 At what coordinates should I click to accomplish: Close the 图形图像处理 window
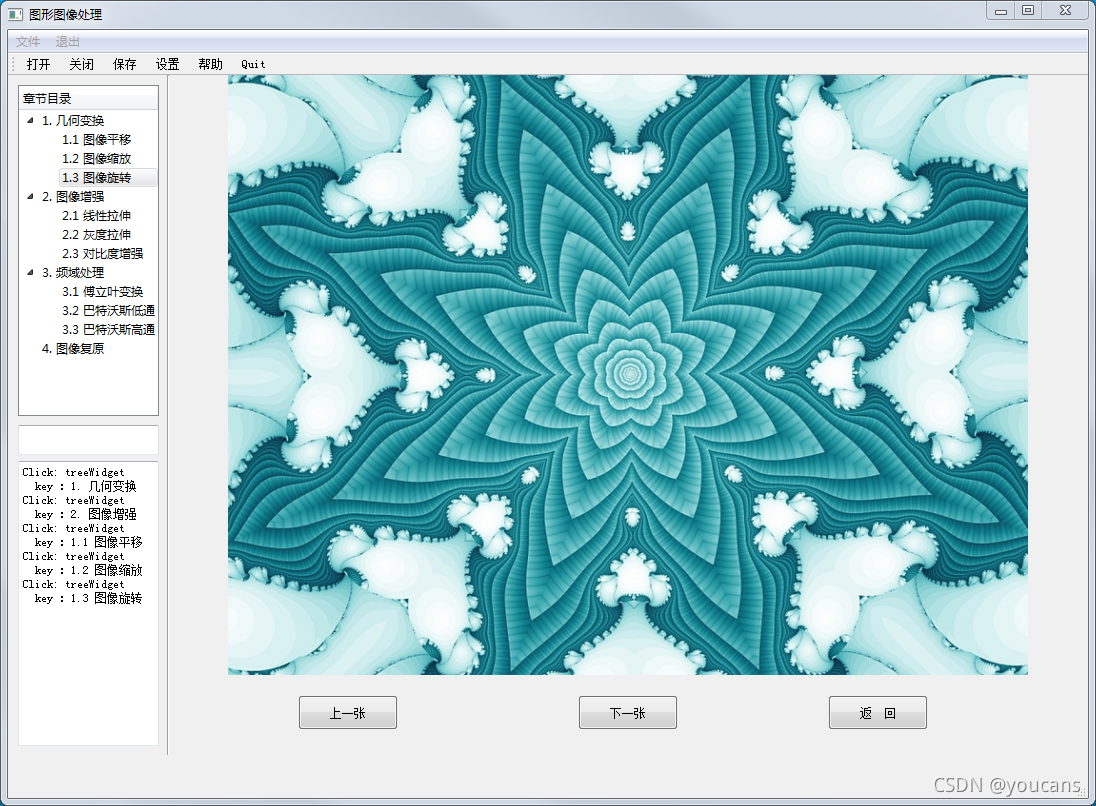[x=1065, y=10]
